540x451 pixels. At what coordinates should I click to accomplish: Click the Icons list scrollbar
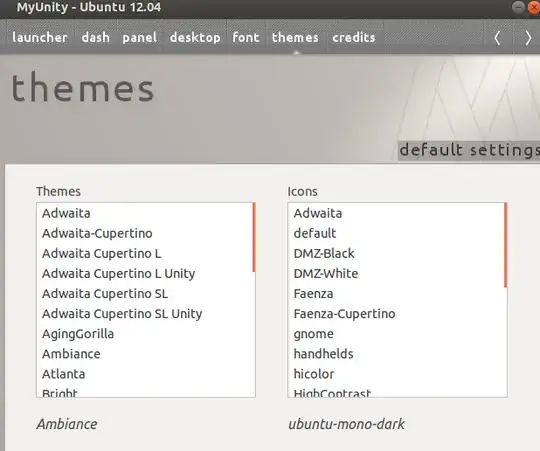[x=506, y=245]
